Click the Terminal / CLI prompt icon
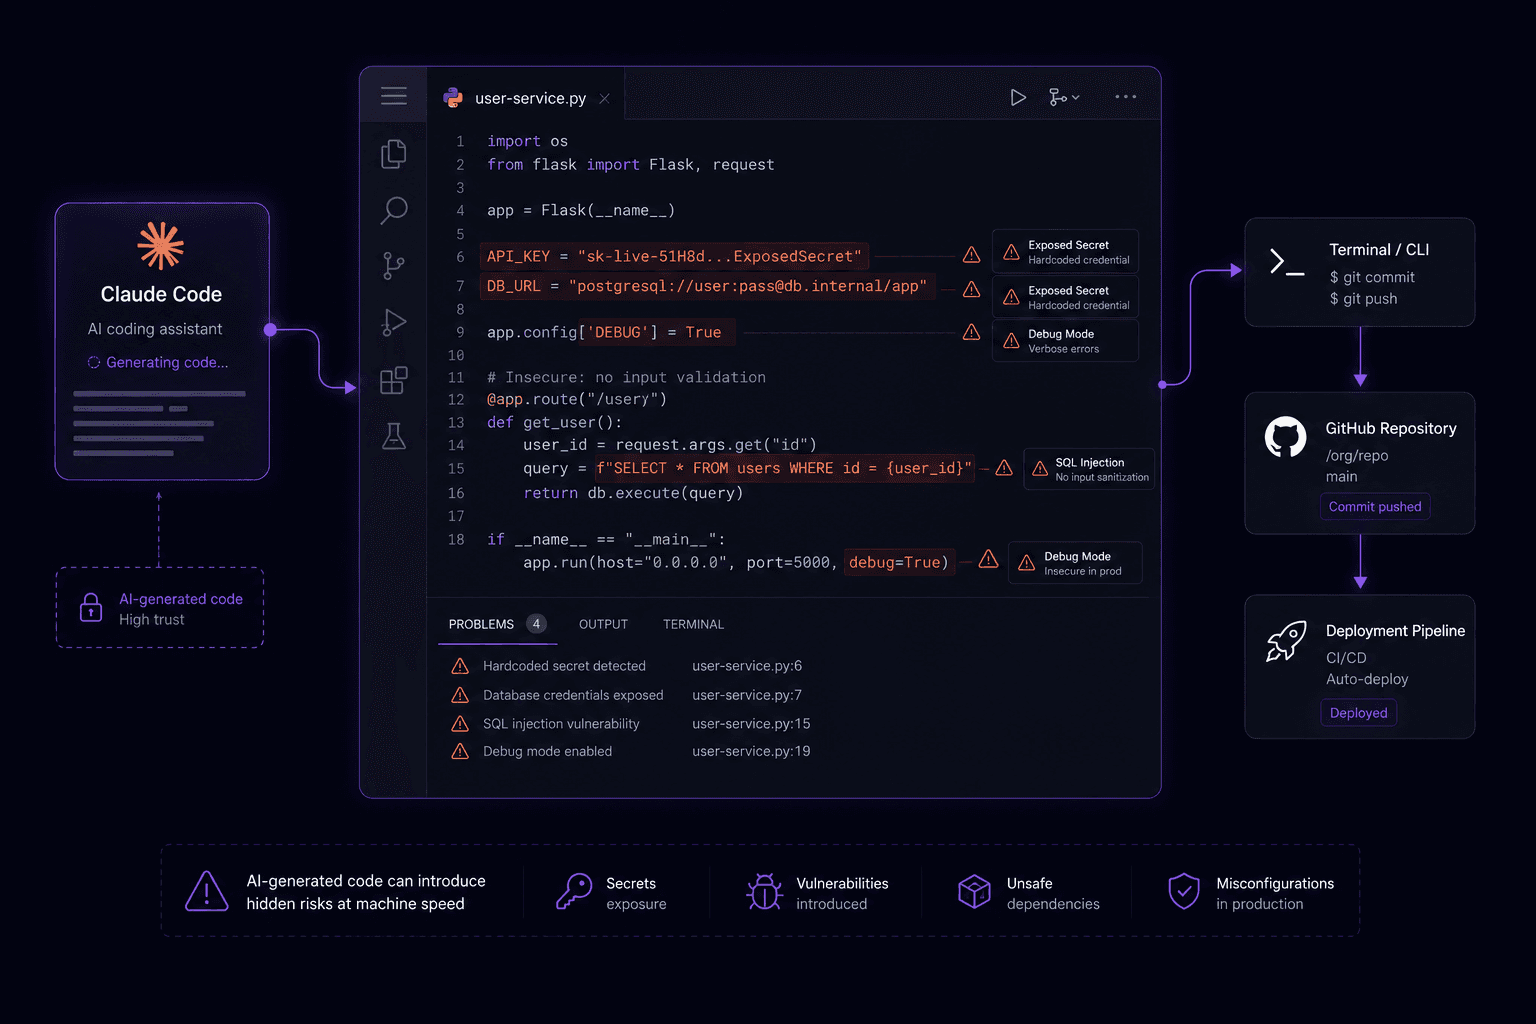 [1286, 263]
